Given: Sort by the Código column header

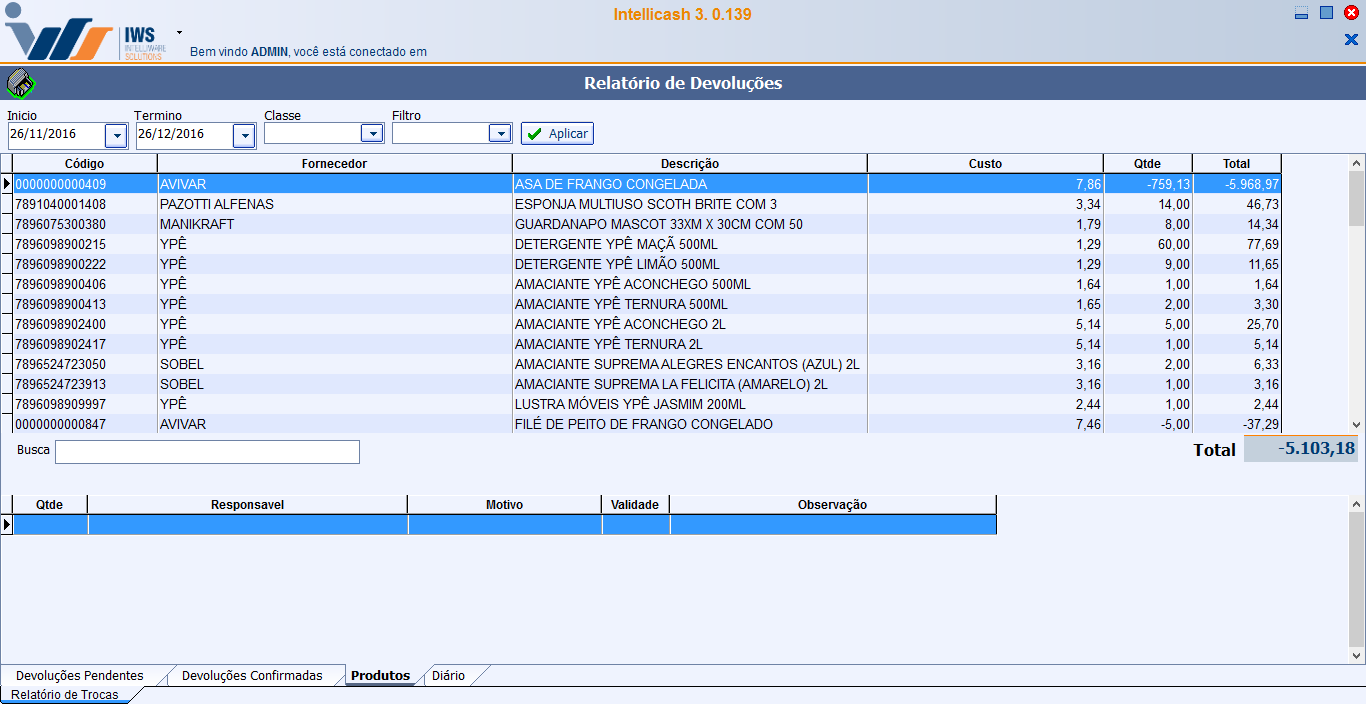Looking at the screenshot, I should click(84, 164).
